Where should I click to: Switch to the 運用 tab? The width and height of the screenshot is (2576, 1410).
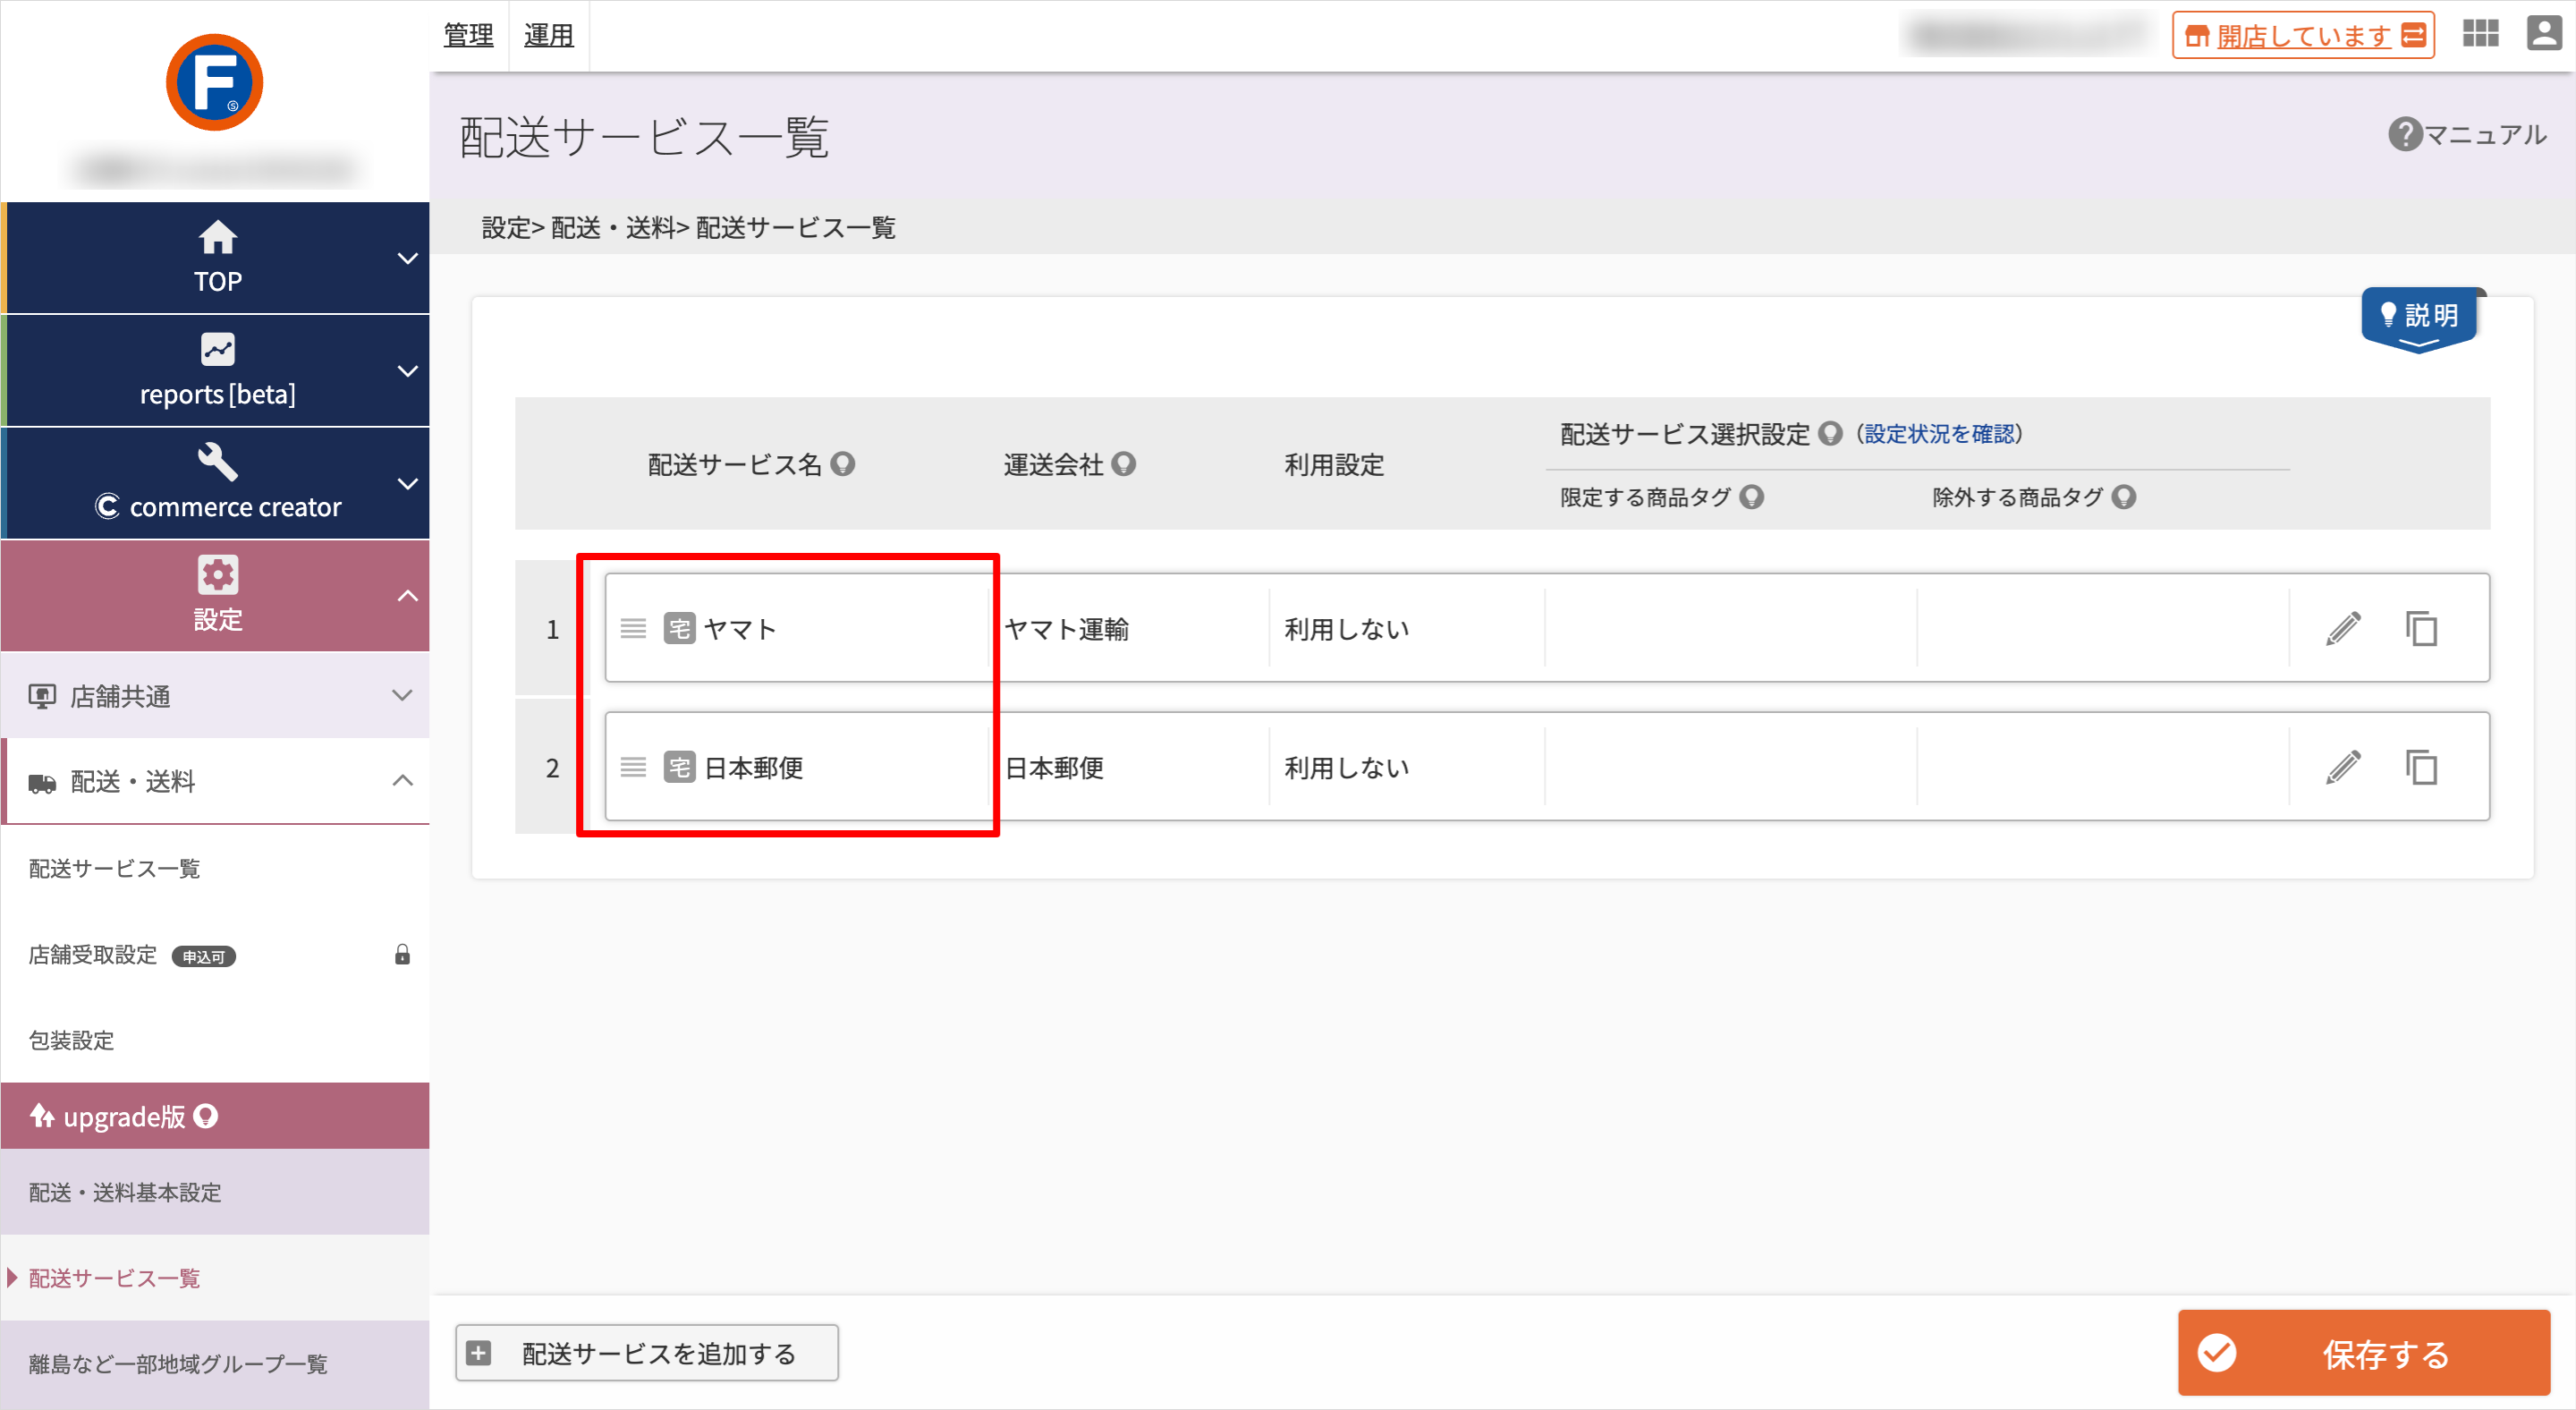549,36
